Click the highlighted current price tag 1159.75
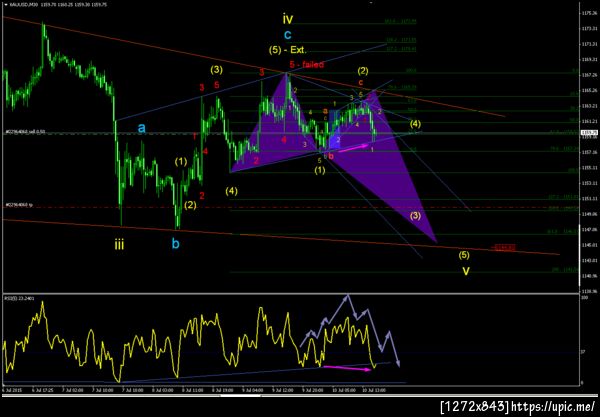 pyautogui.click(x=589, y=133)
